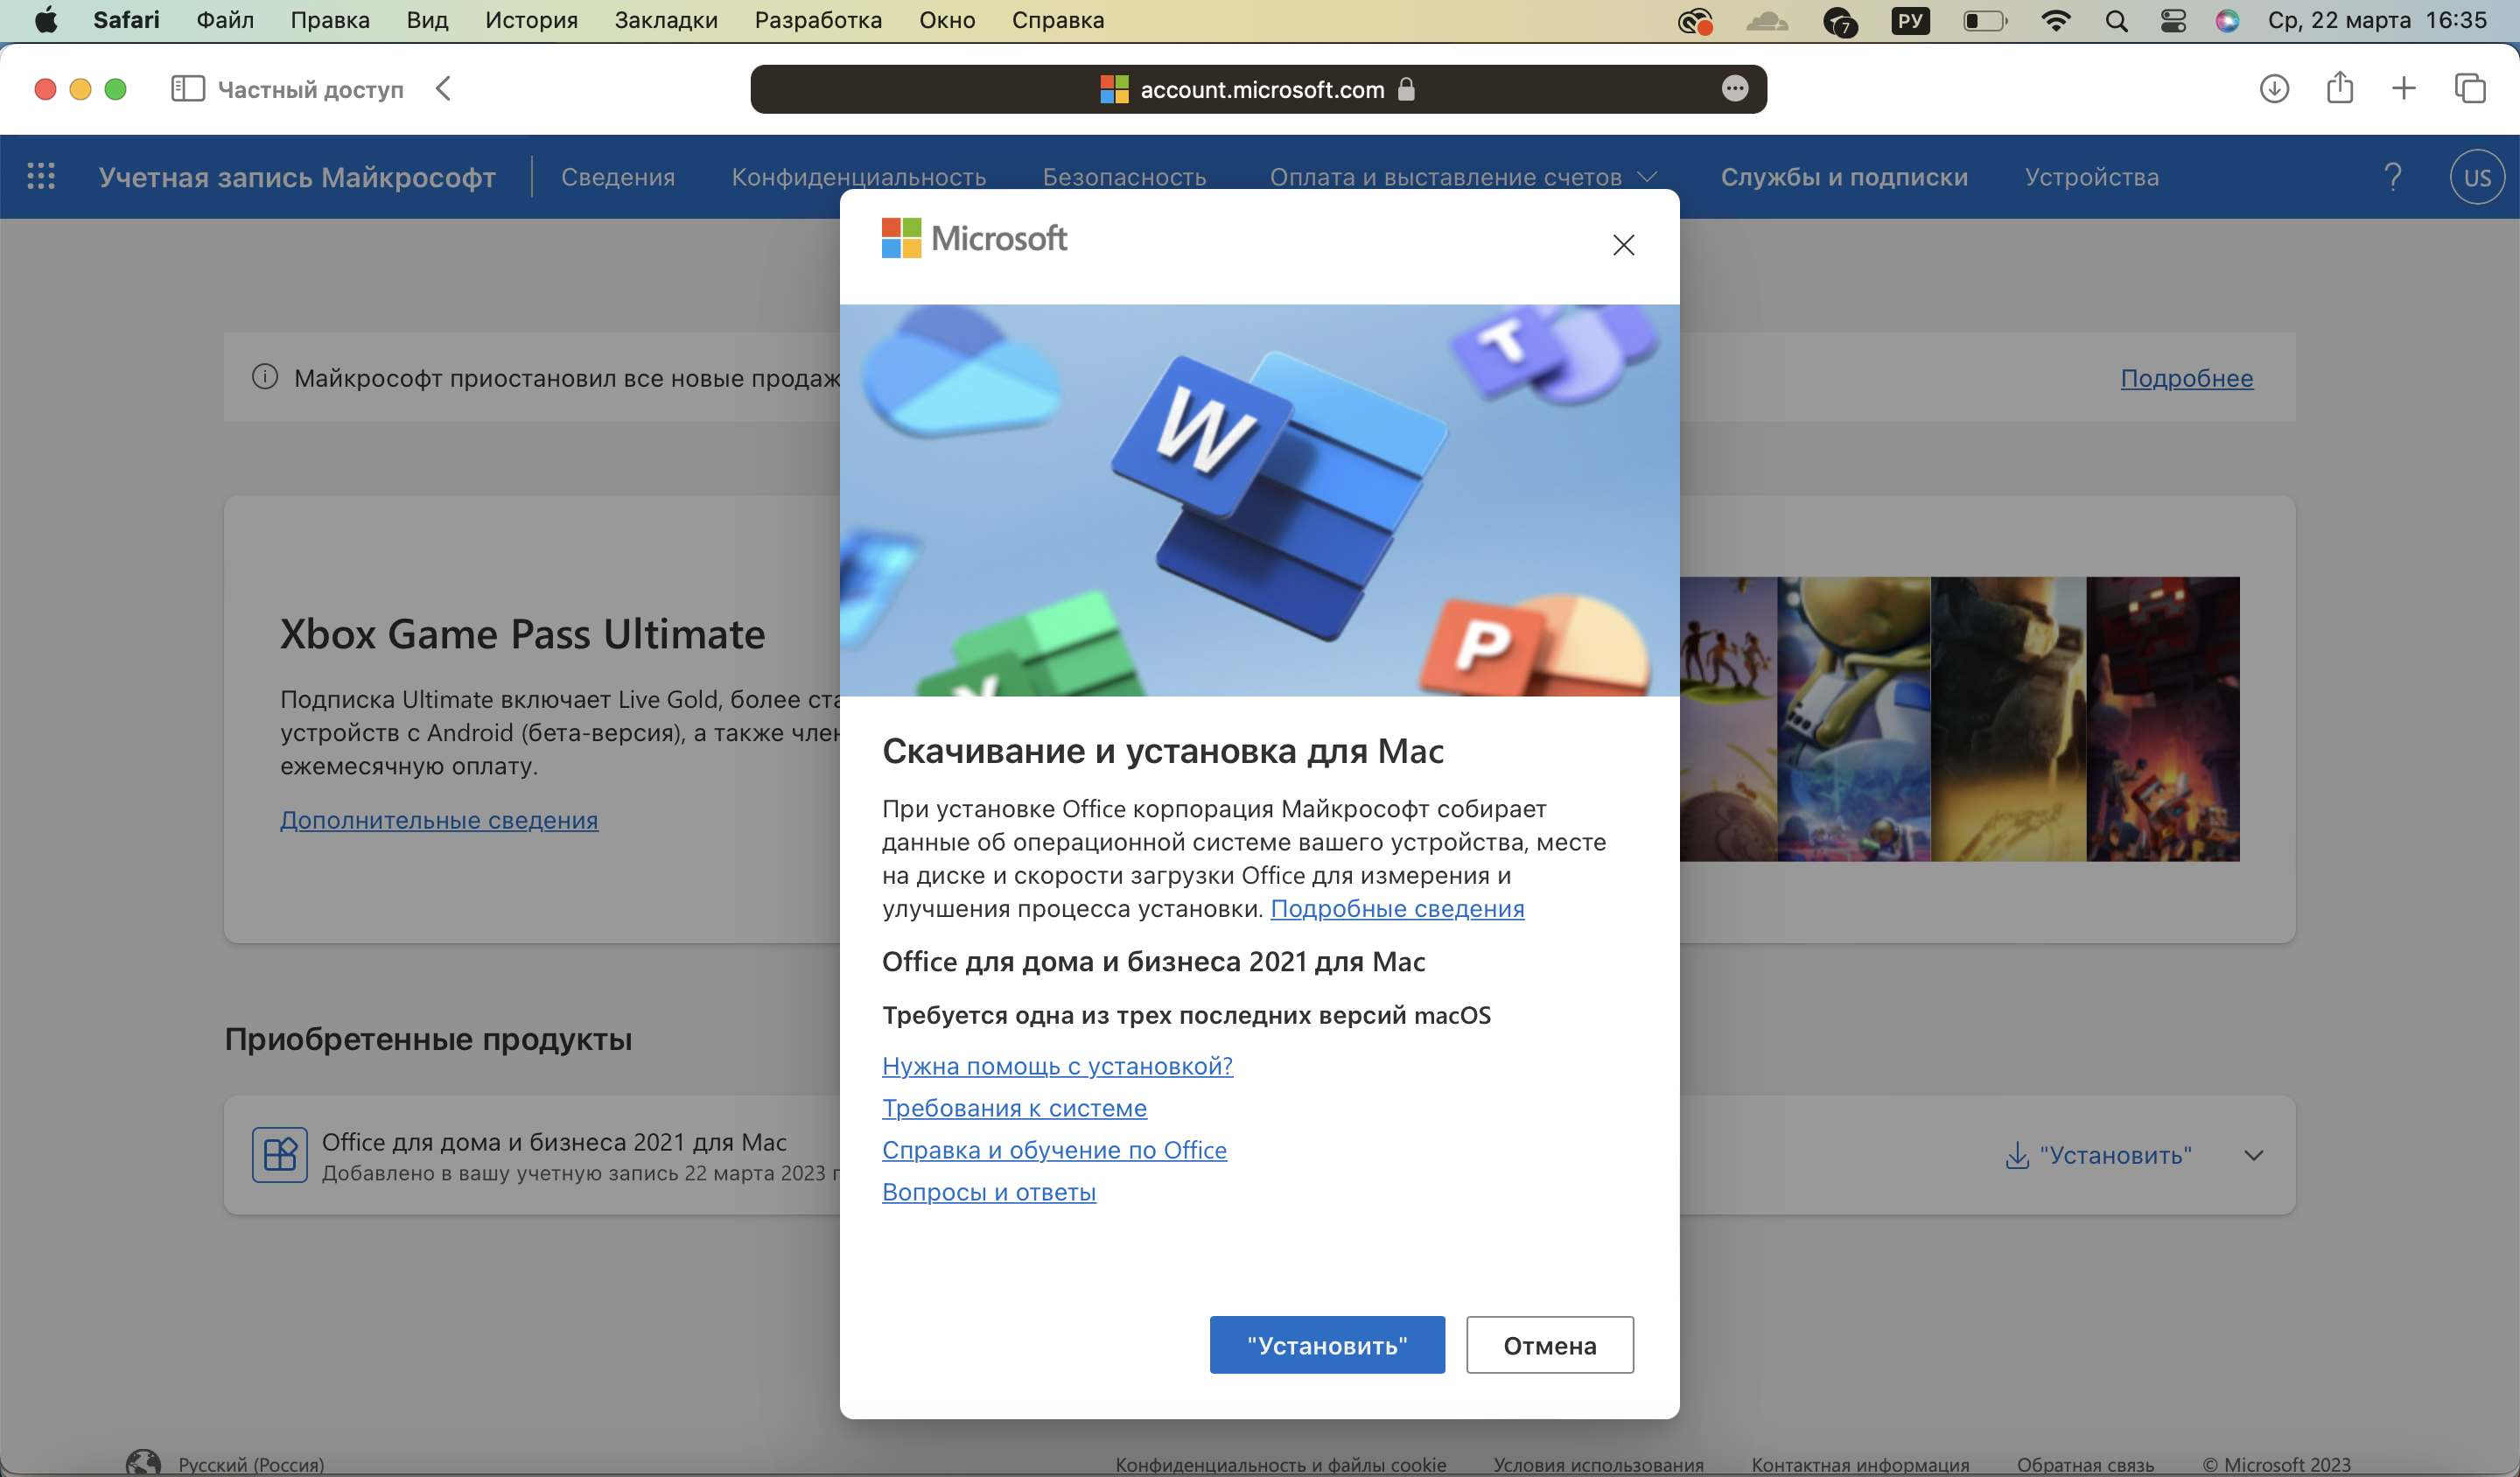Open the Safari share icon
This screenshot has width=2520, height=1477.
2340,88
